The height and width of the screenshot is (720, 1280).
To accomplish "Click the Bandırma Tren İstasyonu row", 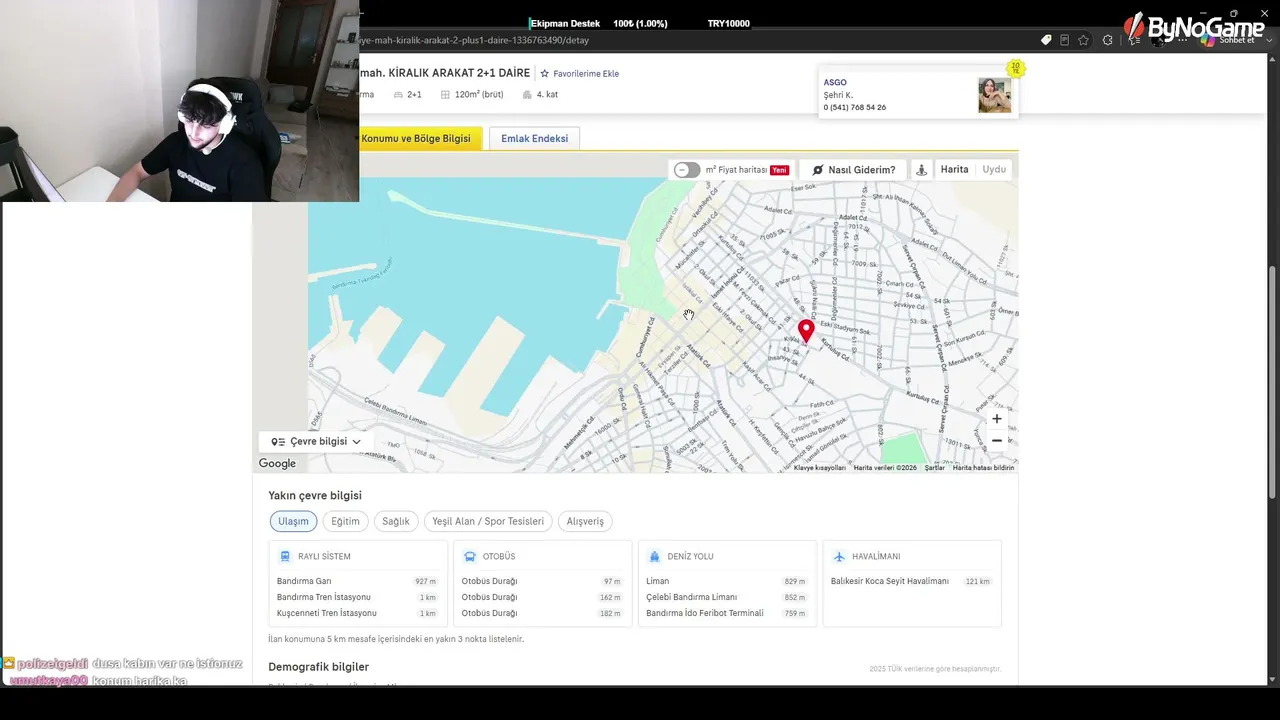I will click(x=357, y=597).
